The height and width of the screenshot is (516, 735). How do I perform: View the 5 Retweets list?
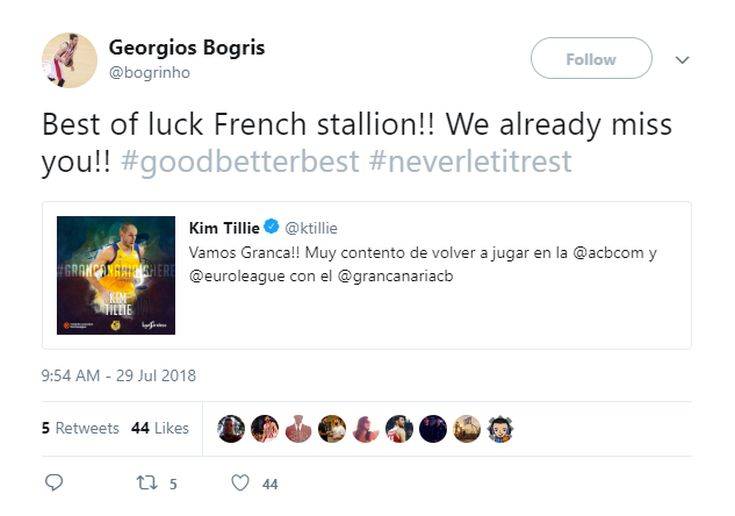point(80,428)
